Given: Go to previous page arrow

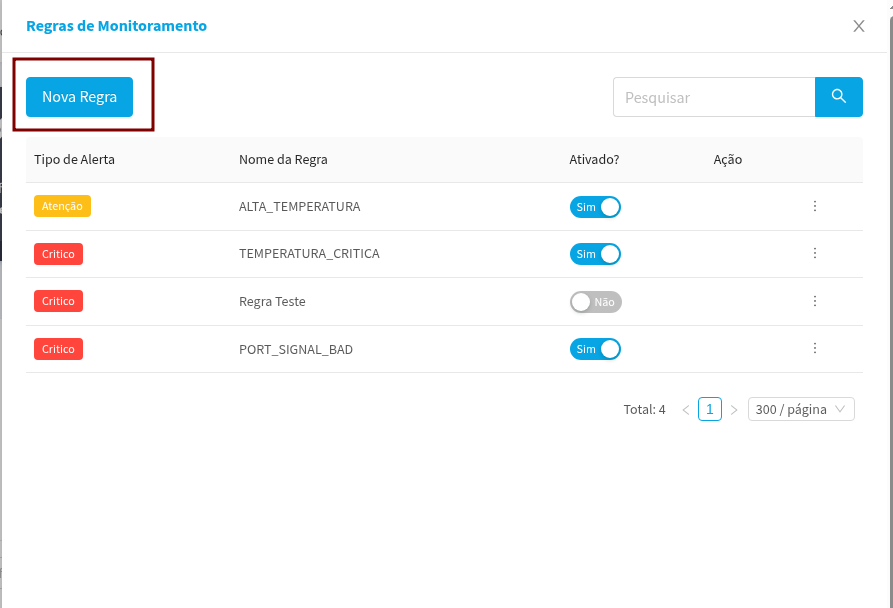Looking at the screenshot, I should pyautogui.click(x=685, y=410).
